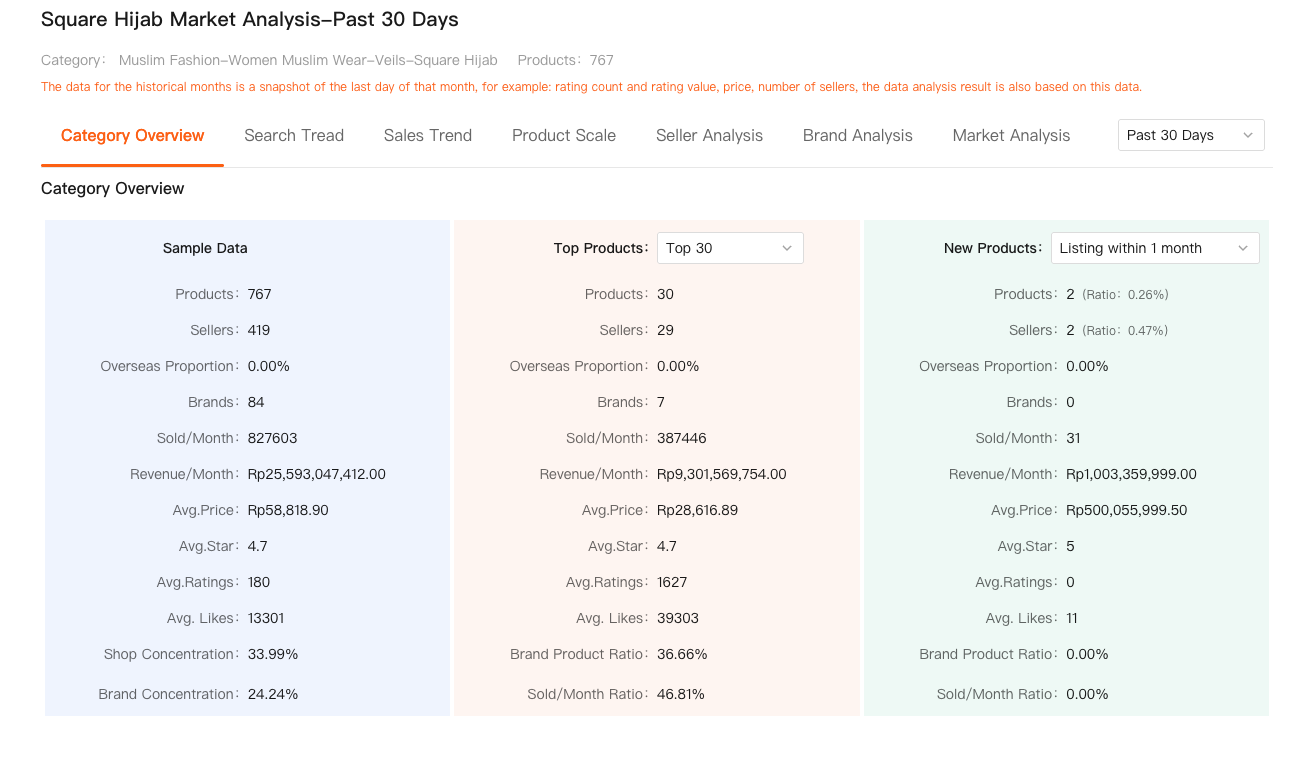
Task: Open the Sales Trend tab
Action: tap(427, 135)
